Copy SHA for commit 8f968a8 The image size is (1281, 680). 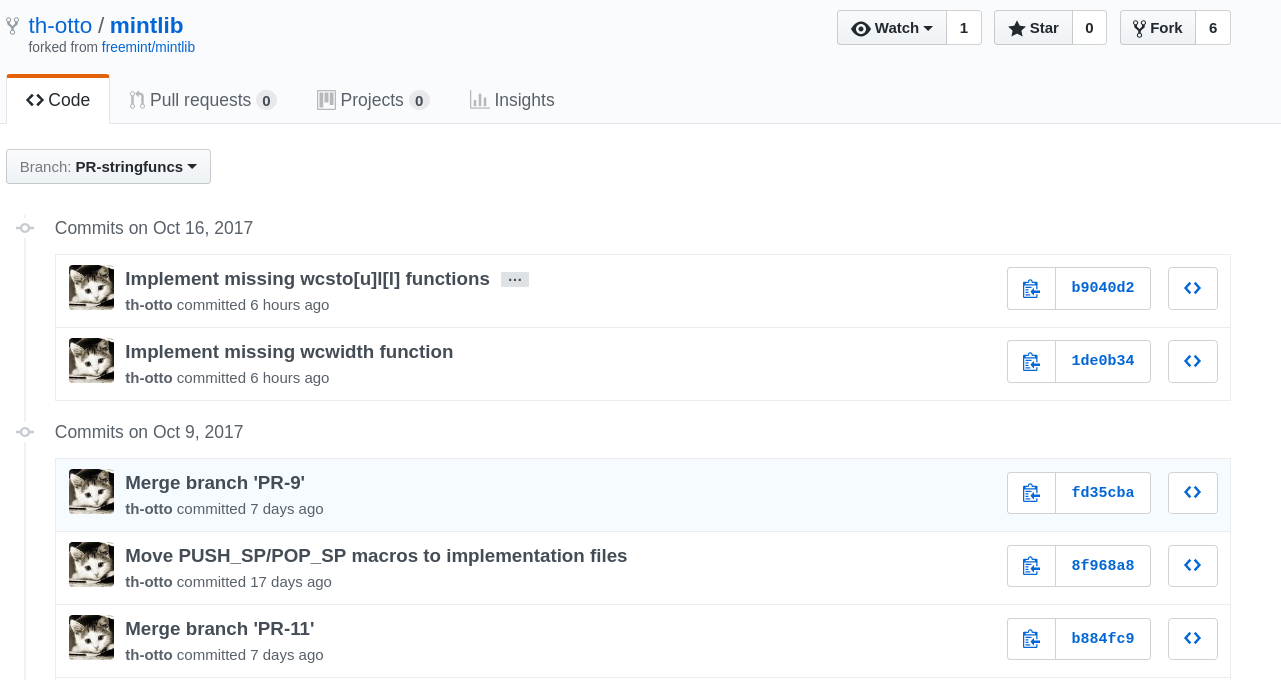(x=1031, y=566)
